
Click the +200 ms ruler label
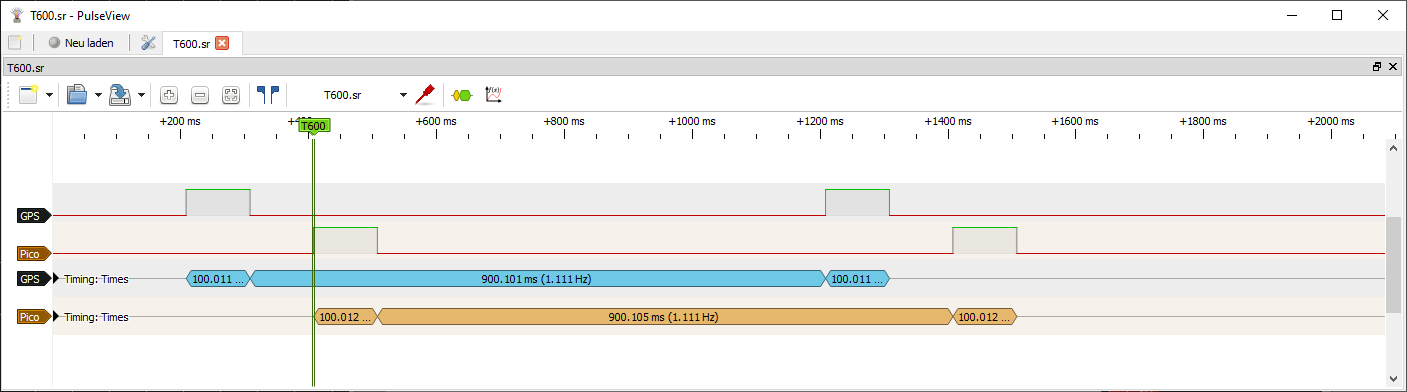(x=181, y=121)
